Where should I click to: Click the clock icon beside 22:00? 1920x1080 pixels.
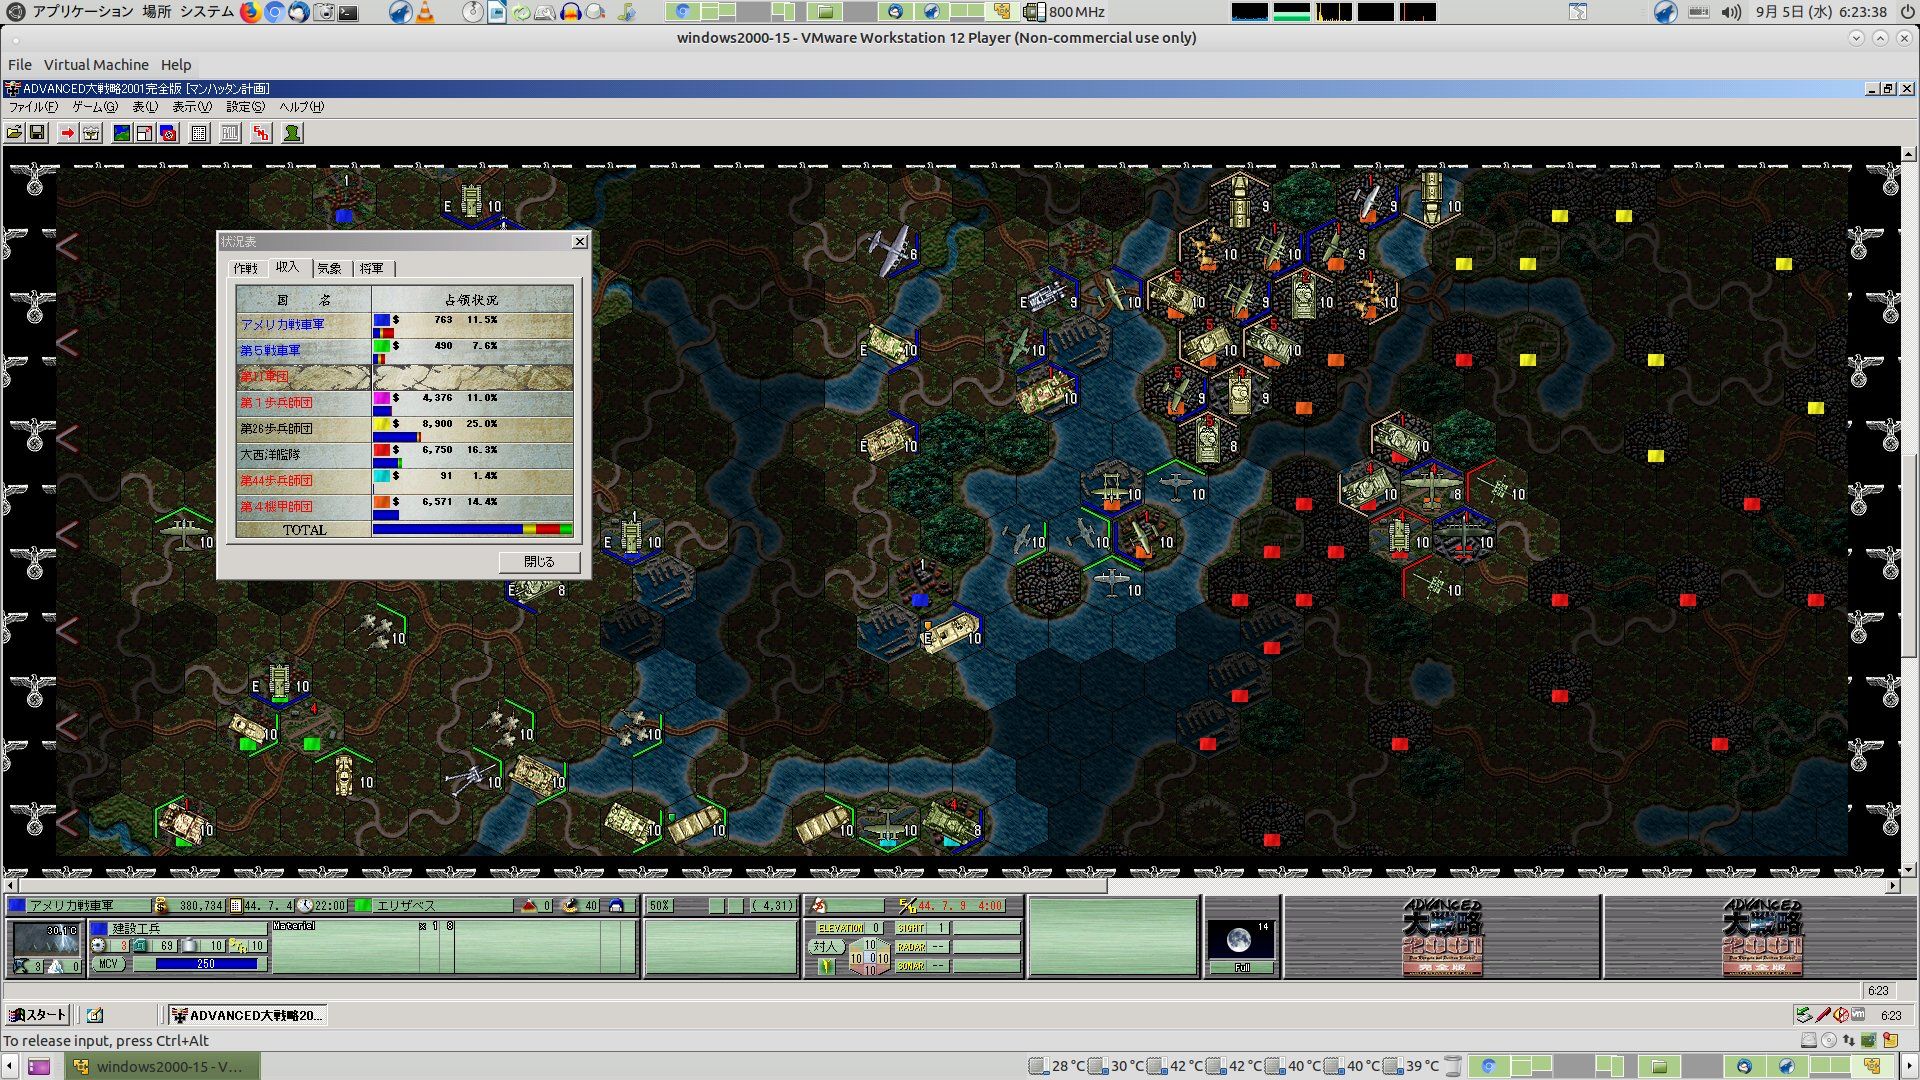point(305,906)
